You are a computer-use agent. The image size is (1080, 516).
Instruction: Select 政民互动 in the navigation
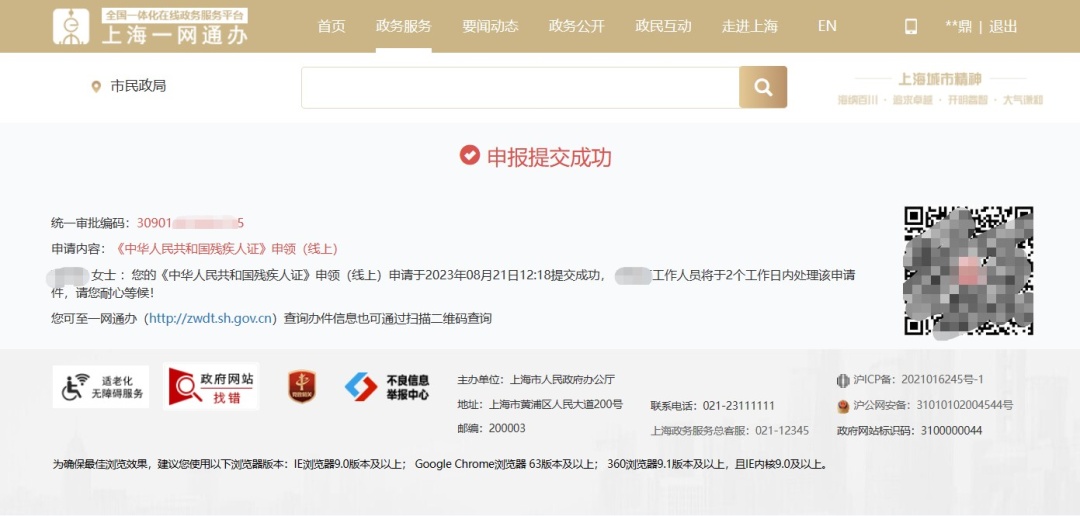tap(663, 26)
